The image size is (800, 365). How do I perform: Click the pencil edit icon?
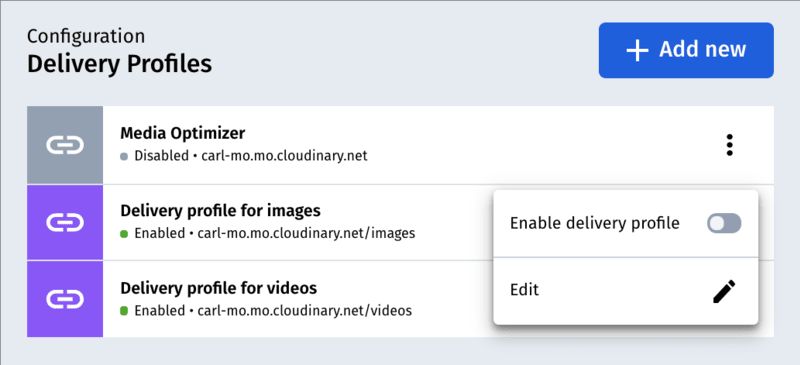[x=724, y=291]
